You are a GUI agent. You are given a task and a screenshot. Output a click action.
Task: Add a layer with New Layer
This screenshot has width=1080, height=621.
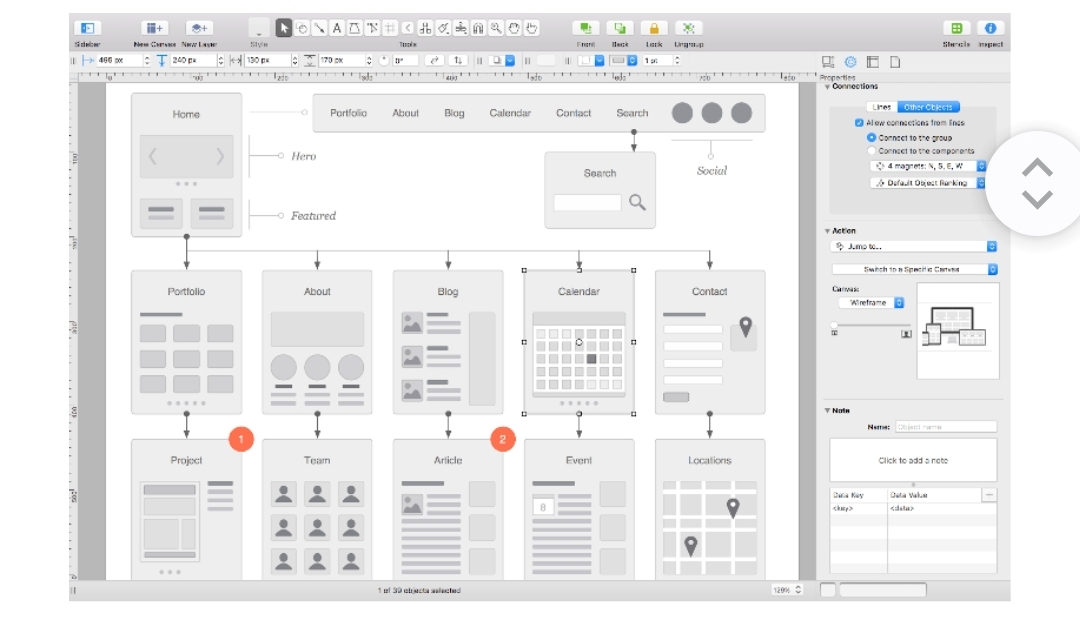(199, 29)
